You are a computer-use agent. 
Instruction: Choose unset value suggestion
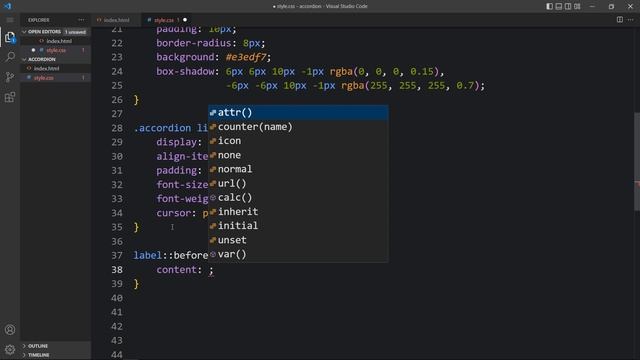pos(298,240)
